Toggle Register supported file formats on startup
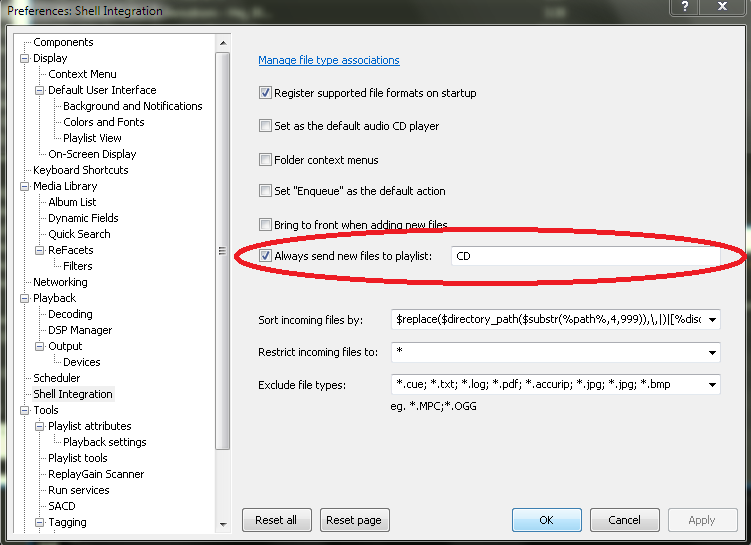Viewport: 751px width, 545px height. pos(265,93)
